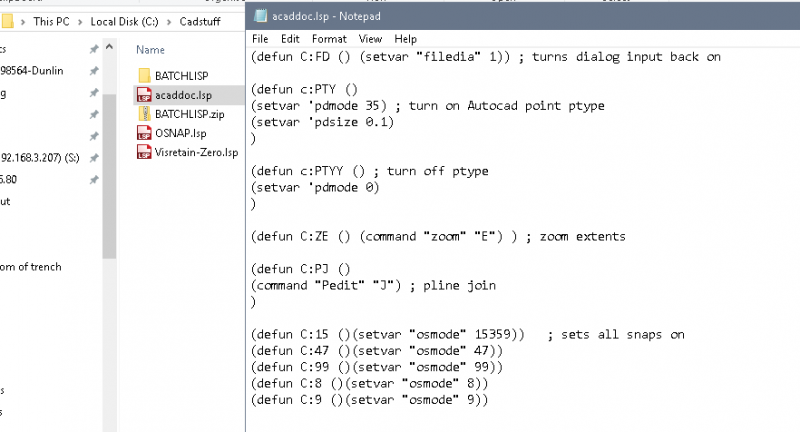Open the File menu in Notepad
The height and width of the screenshot is (432, 800).
pyautogui.click(x=260, y=38)
